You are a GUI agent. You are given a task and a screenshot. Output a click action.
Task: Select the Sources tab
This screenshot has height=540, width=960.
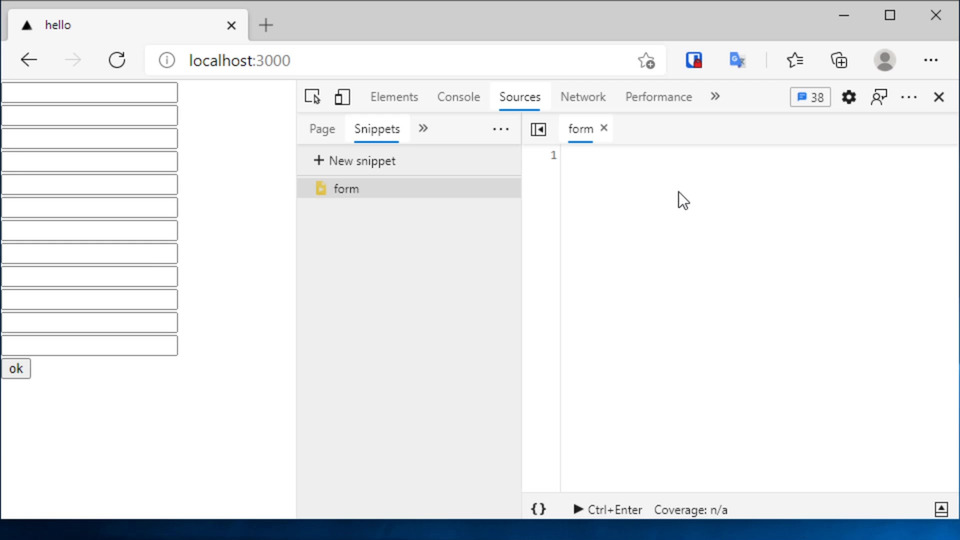pos(520,97)
